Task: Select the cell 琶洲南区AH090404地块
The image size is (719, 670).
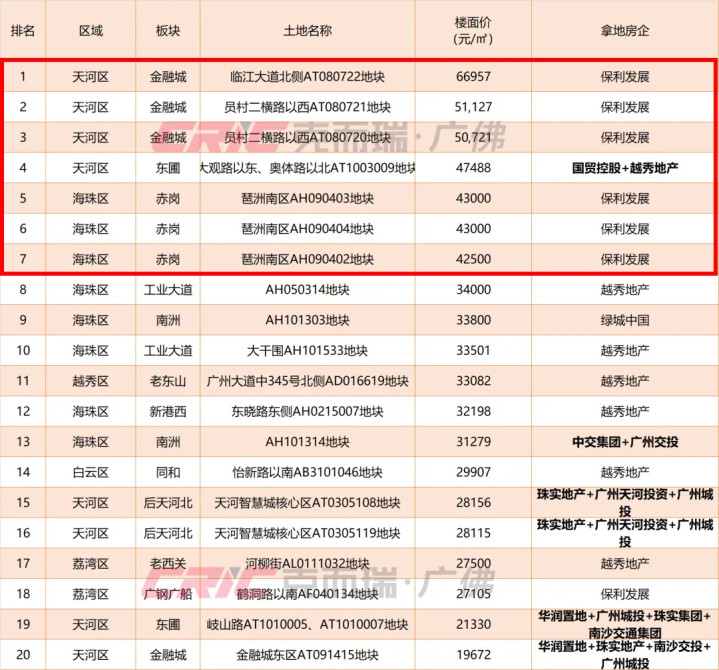Action: (x=307, y=229)
